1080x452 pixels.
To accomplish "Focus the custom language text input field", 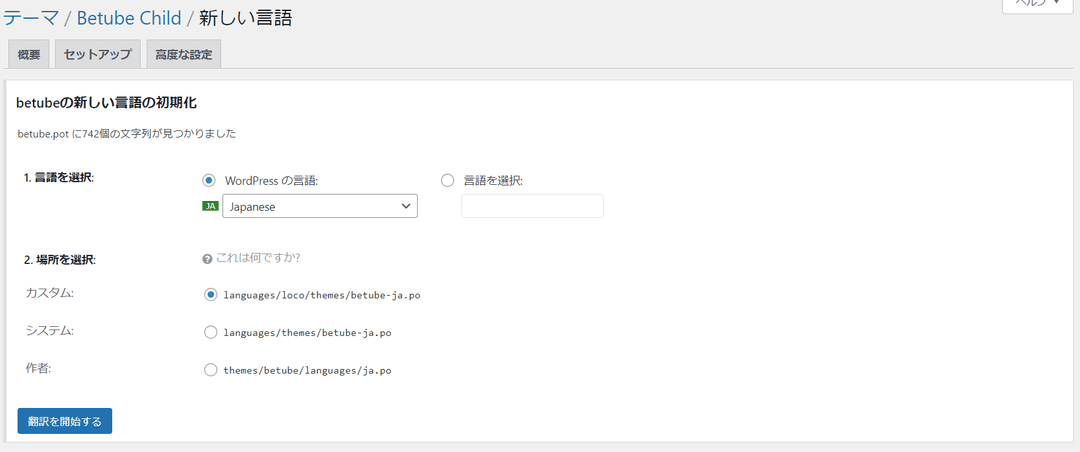I will pyautogui.click(x=532, y=206).
